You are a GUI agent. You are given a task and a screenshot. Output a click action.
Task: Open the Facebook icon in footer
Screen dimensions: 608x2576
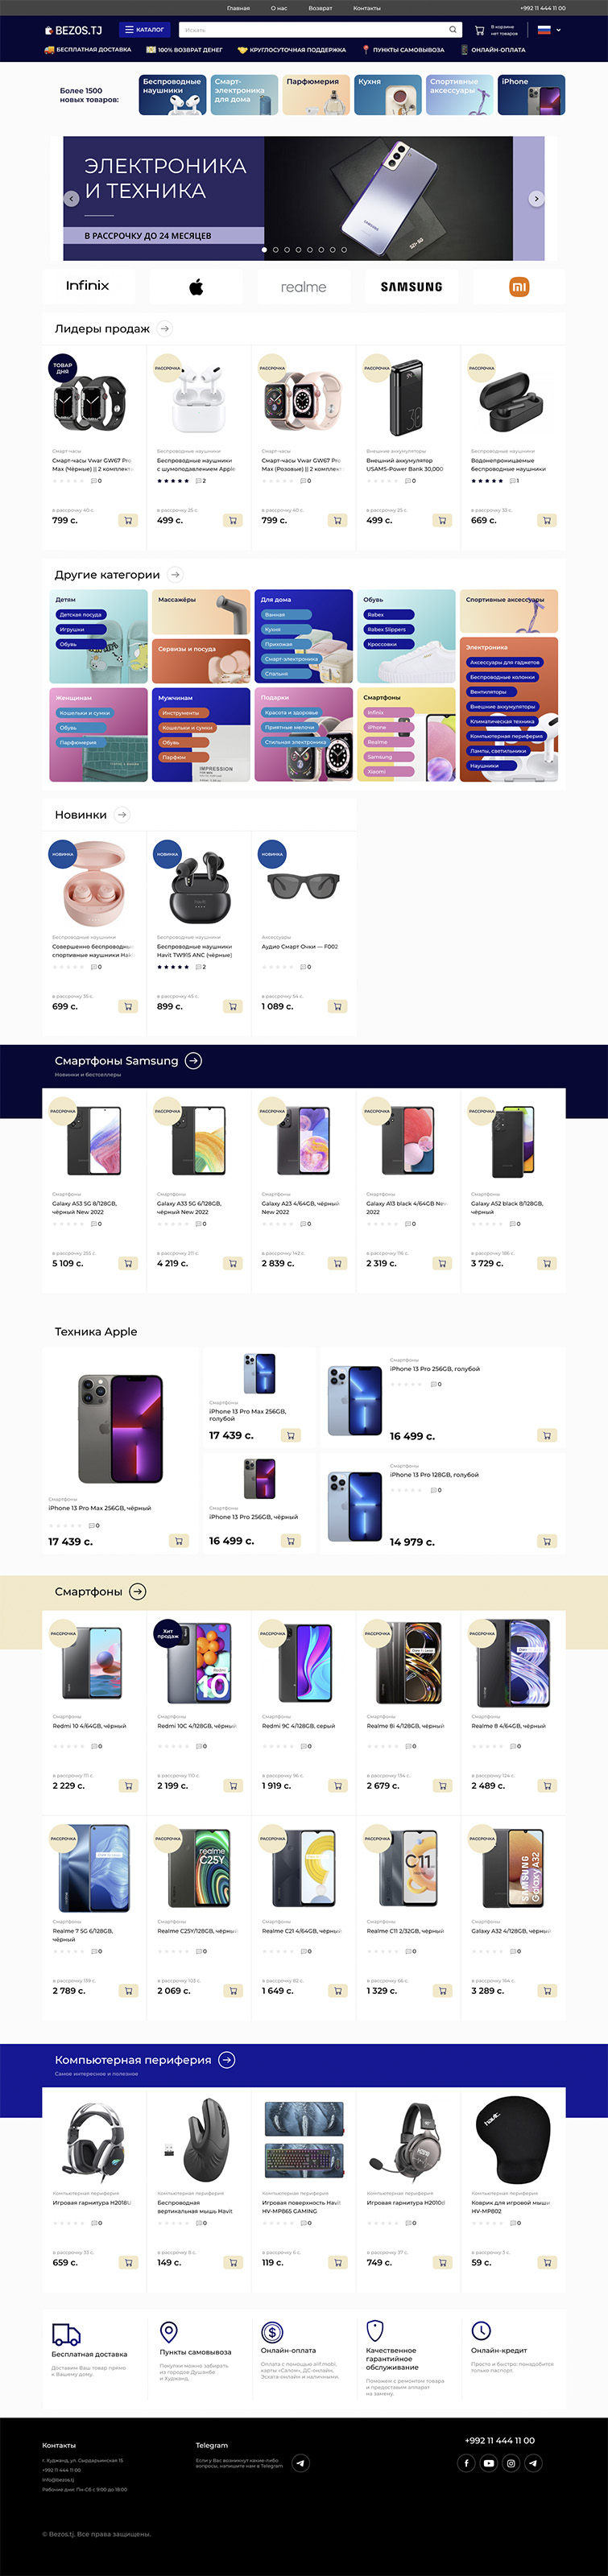coord(466,2463)
